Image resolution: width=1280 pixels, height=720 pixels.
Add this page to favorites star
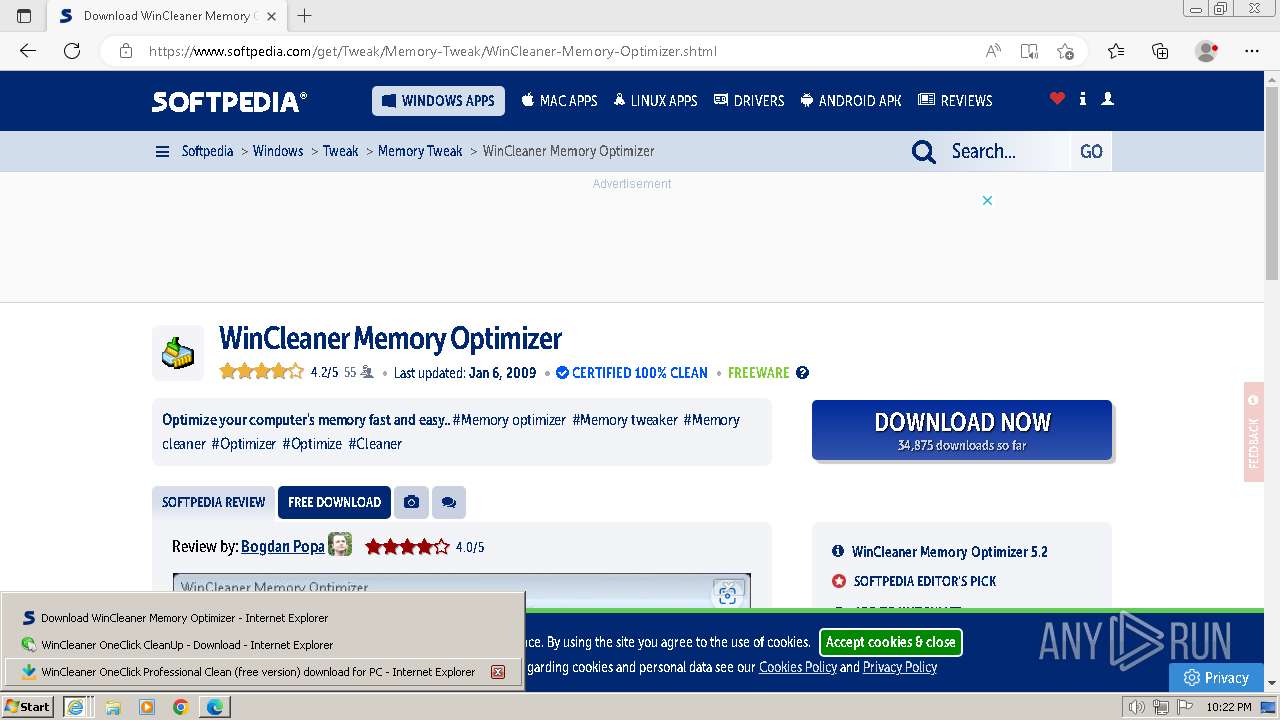pyautogui.click(x=1065, y=51)
